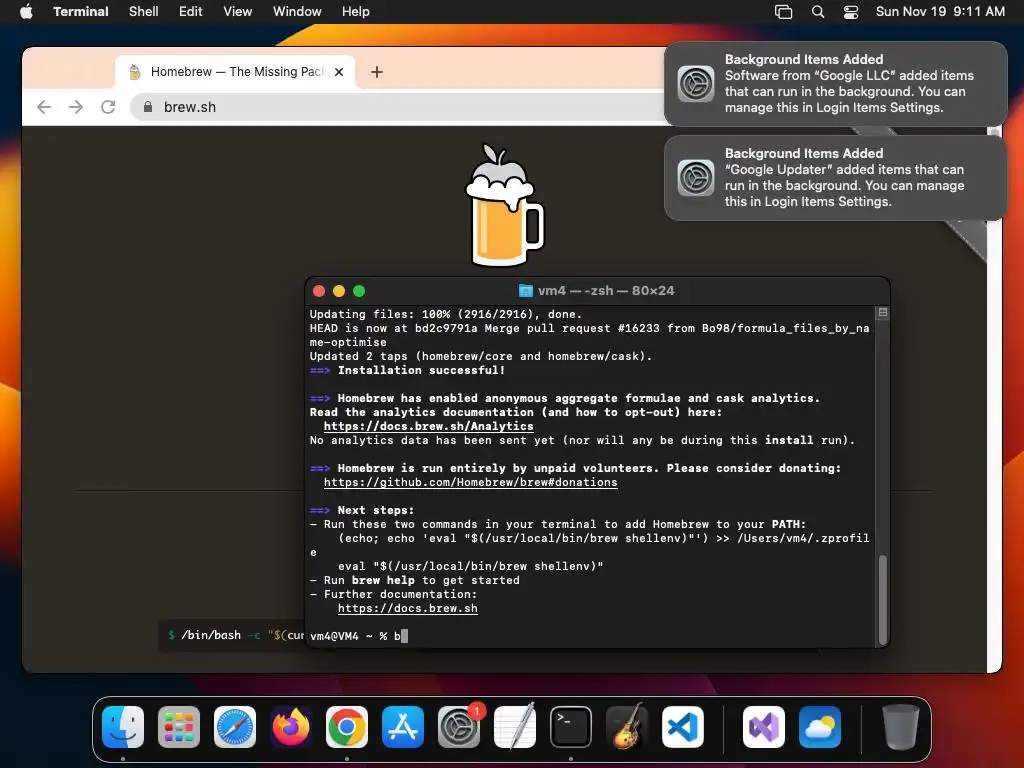This screenshot has width=1024, height=768.
Task: Select the Homebrew browser tab
Action: pyautogui.click(x=235, y=72)
